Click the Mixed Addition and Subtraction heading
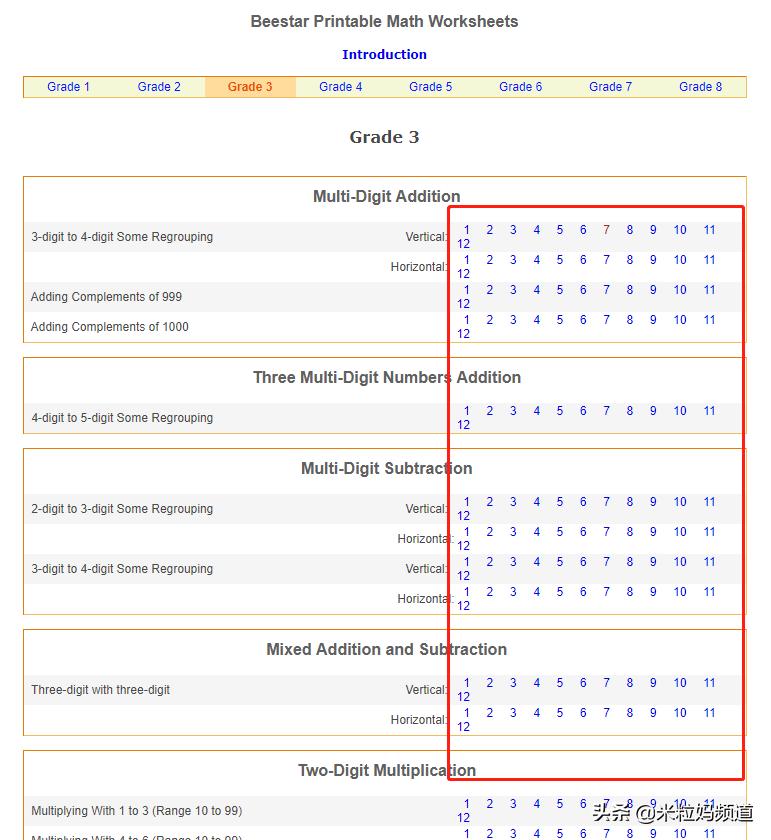771x840 pixels. coord(386,650)
